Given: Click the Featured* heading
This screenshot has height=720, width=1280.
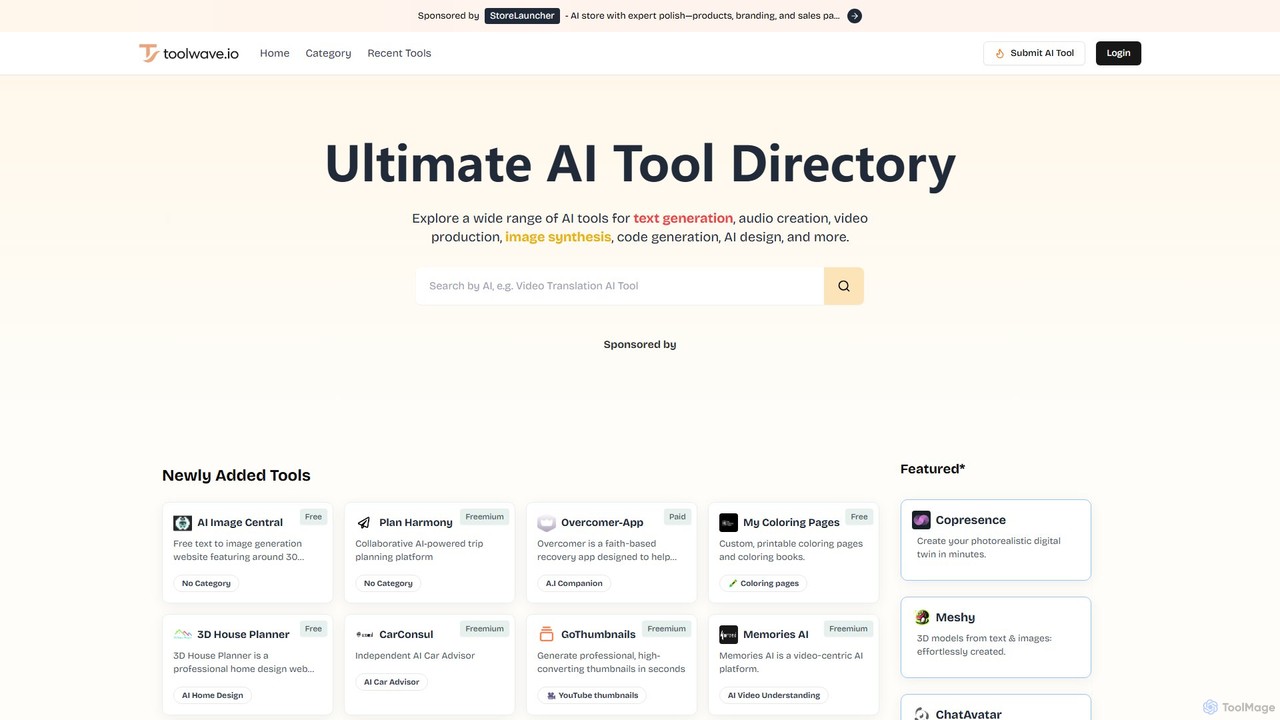Looking at the screenshot, I should click(x=932, y=469).
